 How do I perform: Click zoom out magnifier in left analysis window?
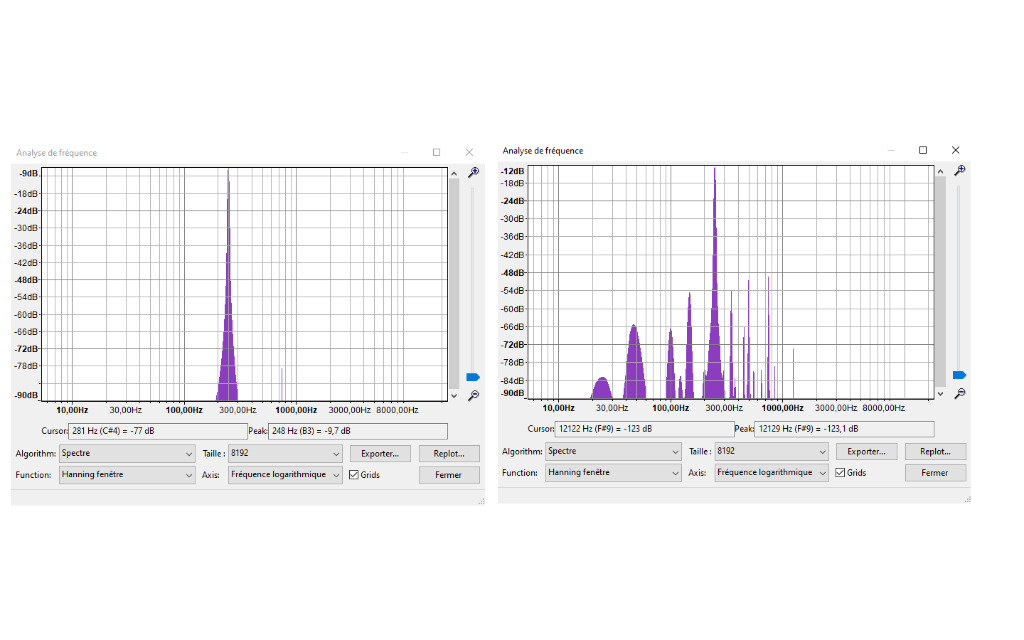[473, 396]
